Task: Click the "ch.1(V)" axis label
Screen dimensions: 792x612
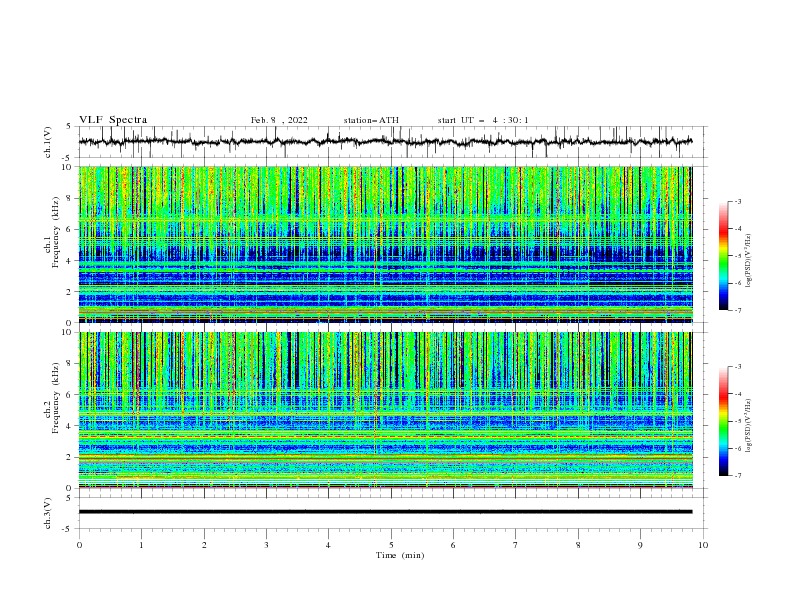Action: (48, 142)
